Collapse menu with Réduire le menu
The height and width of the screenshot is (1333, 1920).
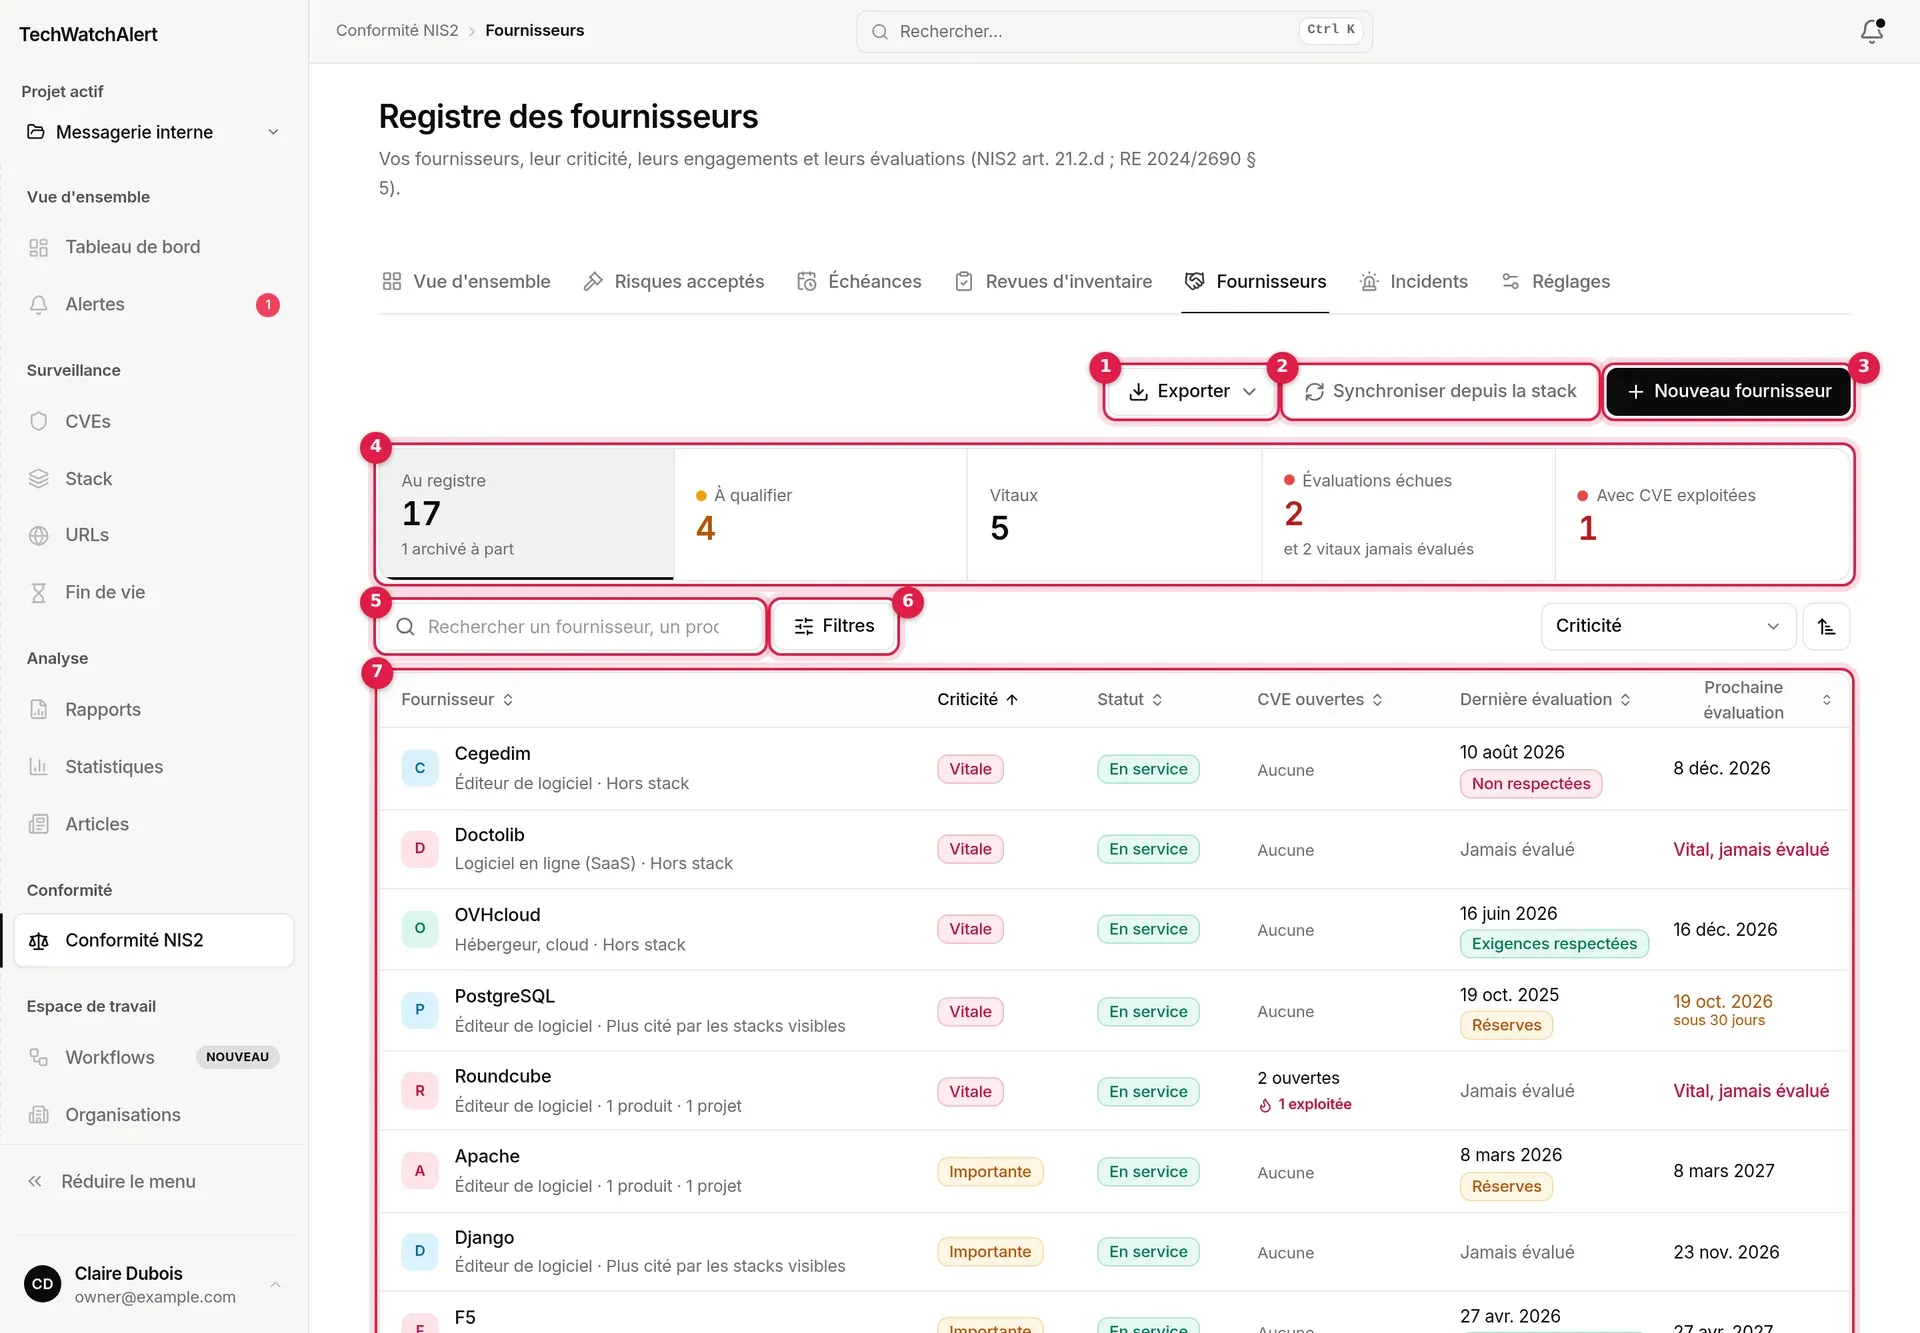tap(152, 1182)
